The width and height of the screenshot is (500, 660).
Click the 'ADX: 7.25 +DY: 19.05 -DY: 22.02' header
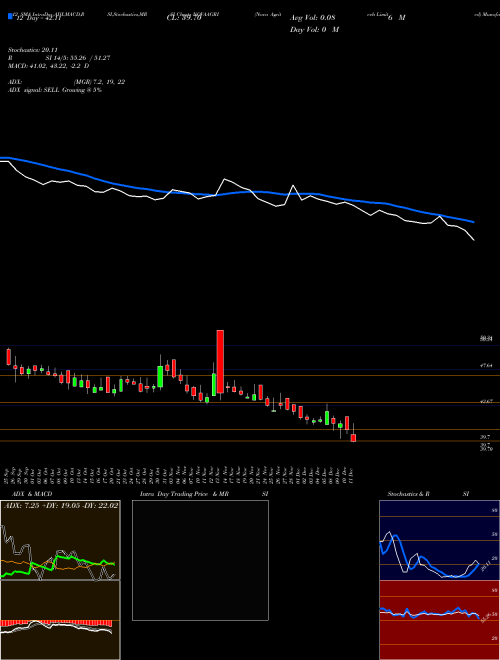pos(61,505)
